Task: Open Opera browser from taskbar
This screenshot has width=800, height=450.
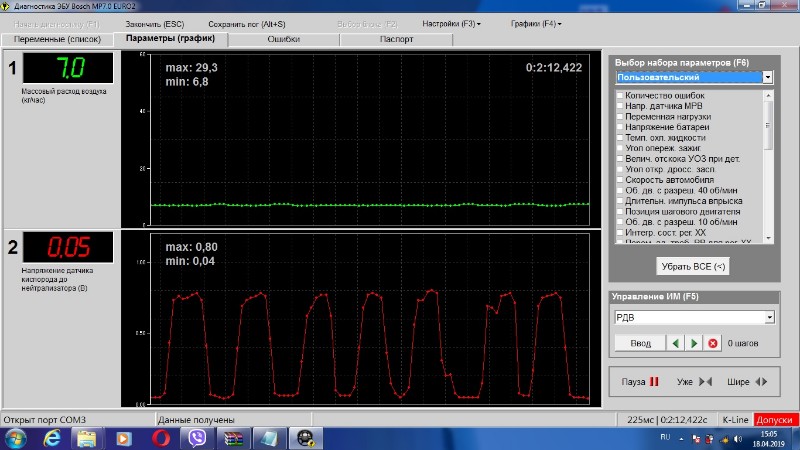Action: 160,438
